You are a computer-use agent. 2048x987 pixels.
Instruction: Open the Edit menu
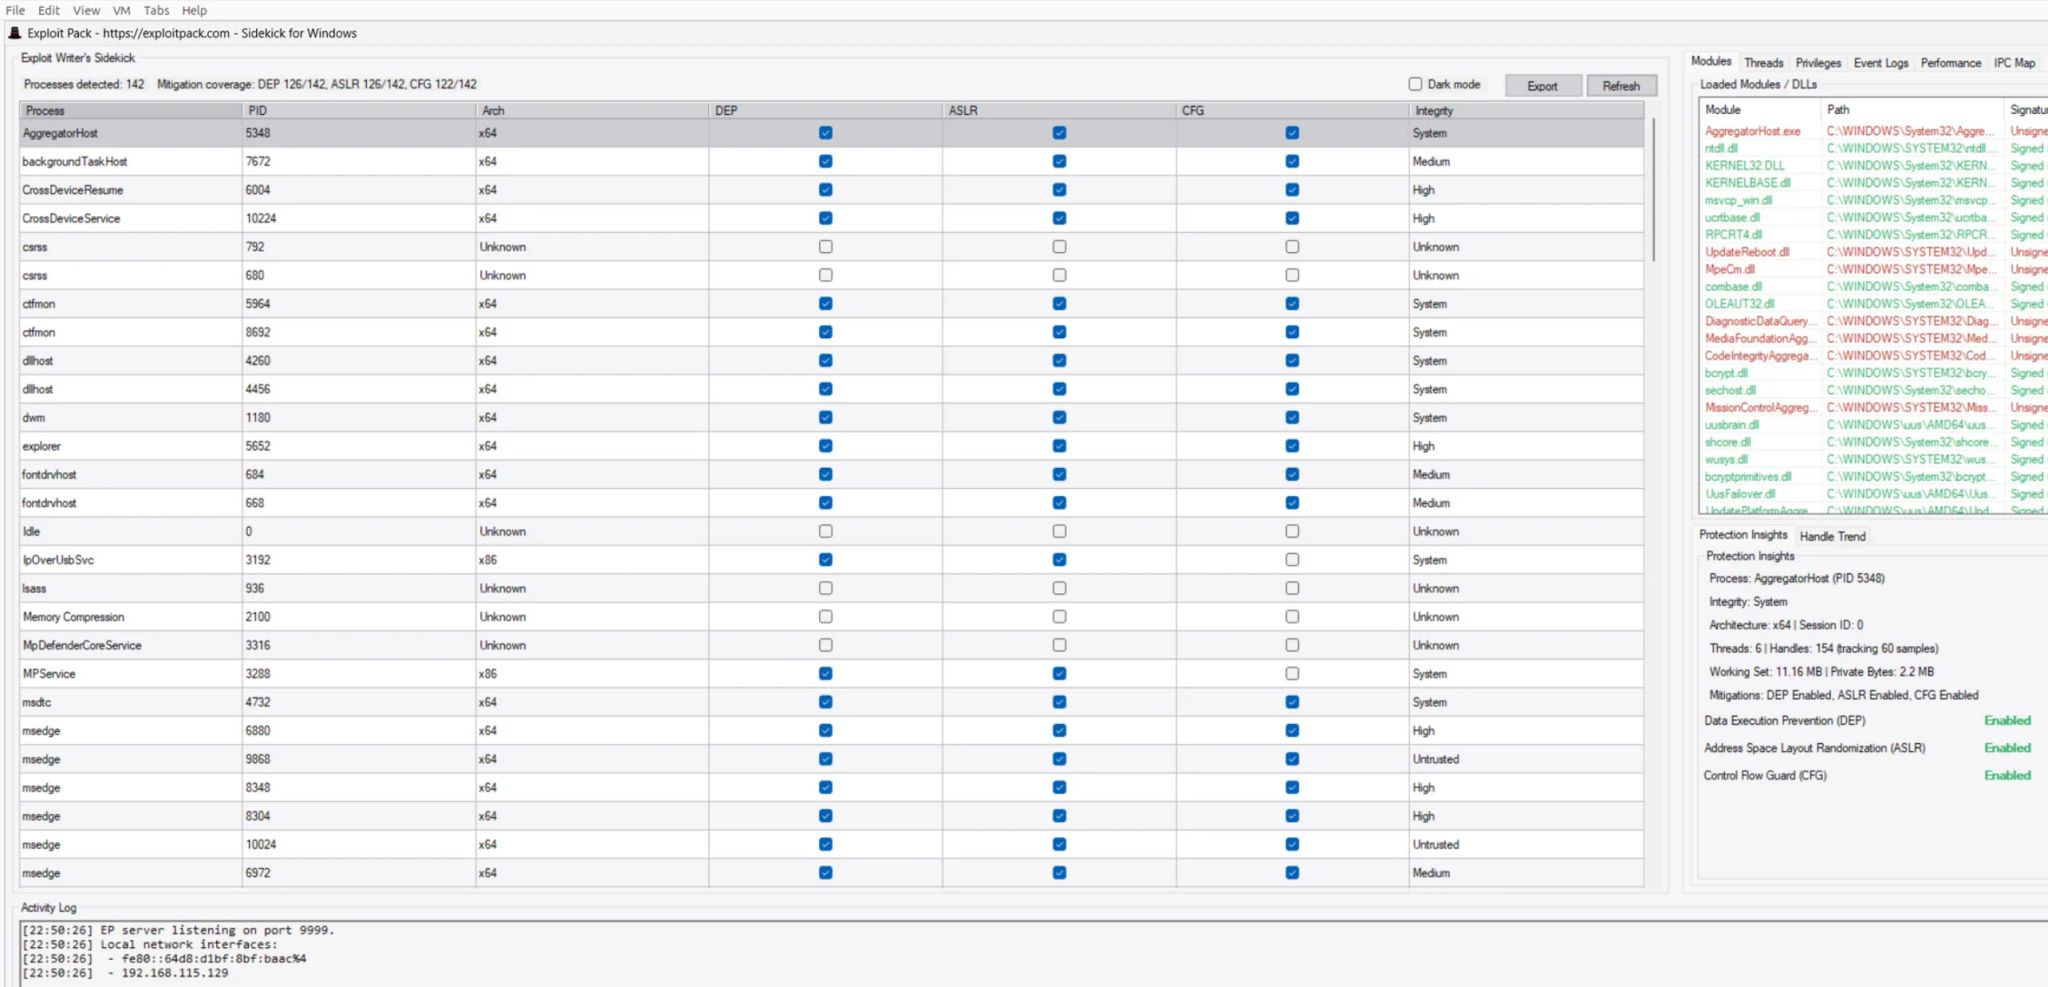[49, 10]
